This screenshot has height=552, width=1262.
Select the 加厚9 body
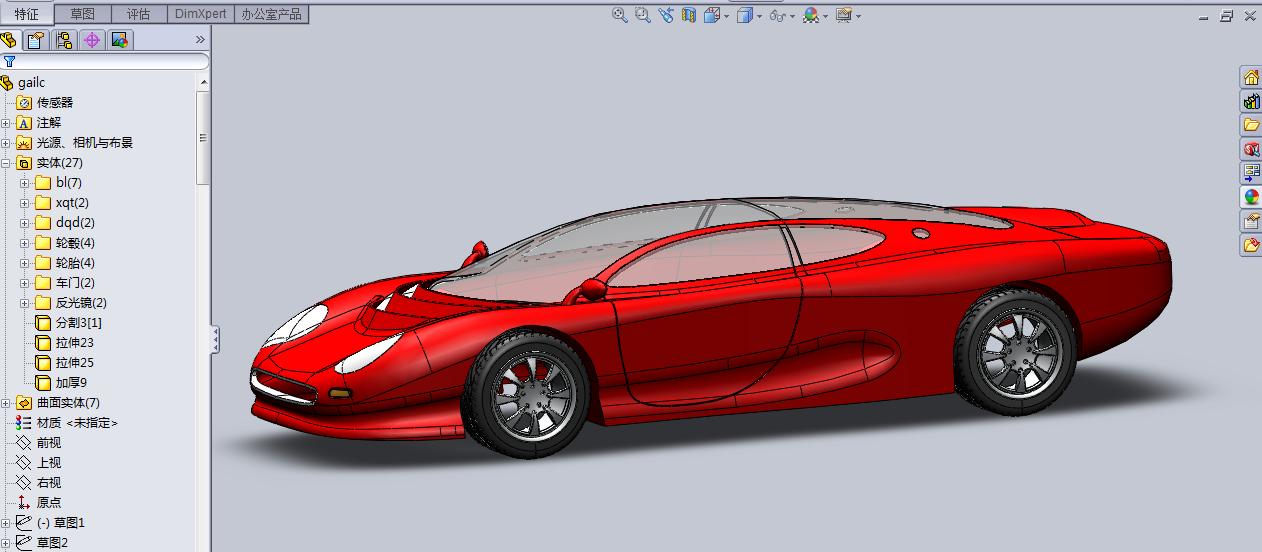pos(71,382)
